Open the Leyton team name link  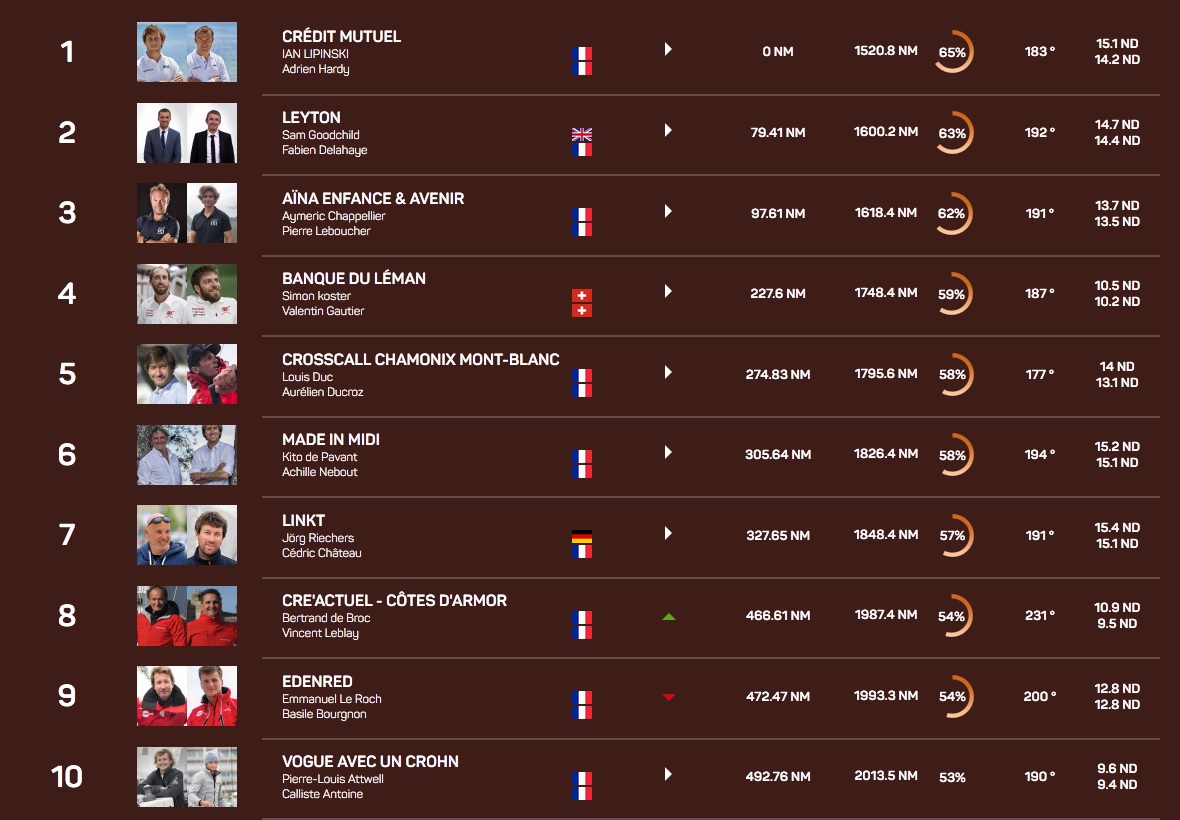tap(311, 117)
